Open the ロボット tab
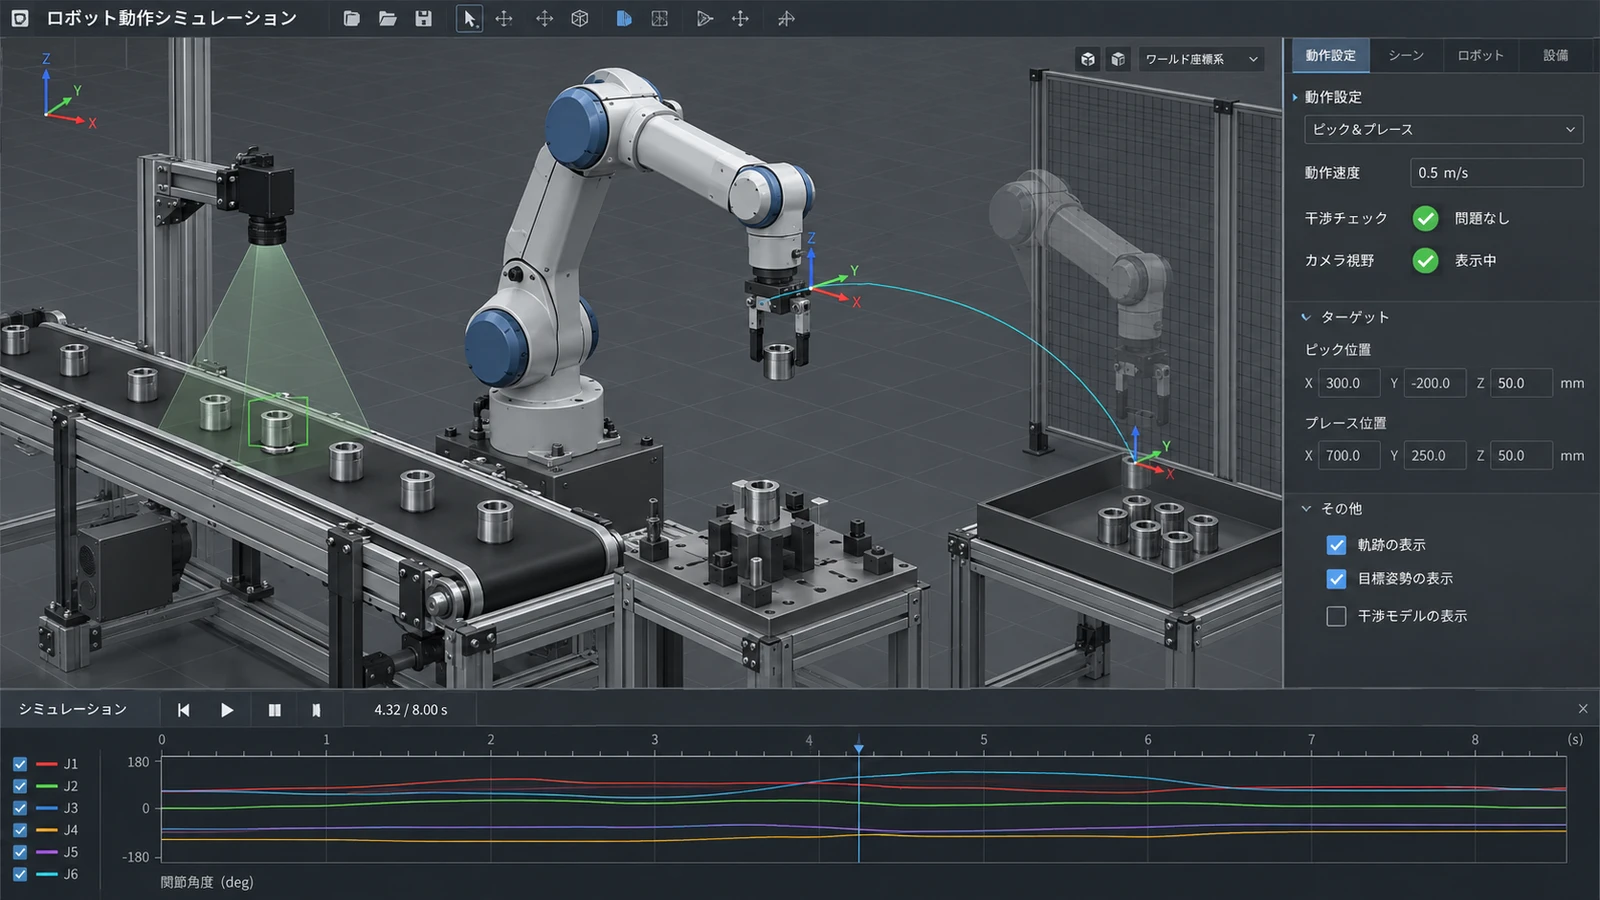 click(x=1480, y=56)
